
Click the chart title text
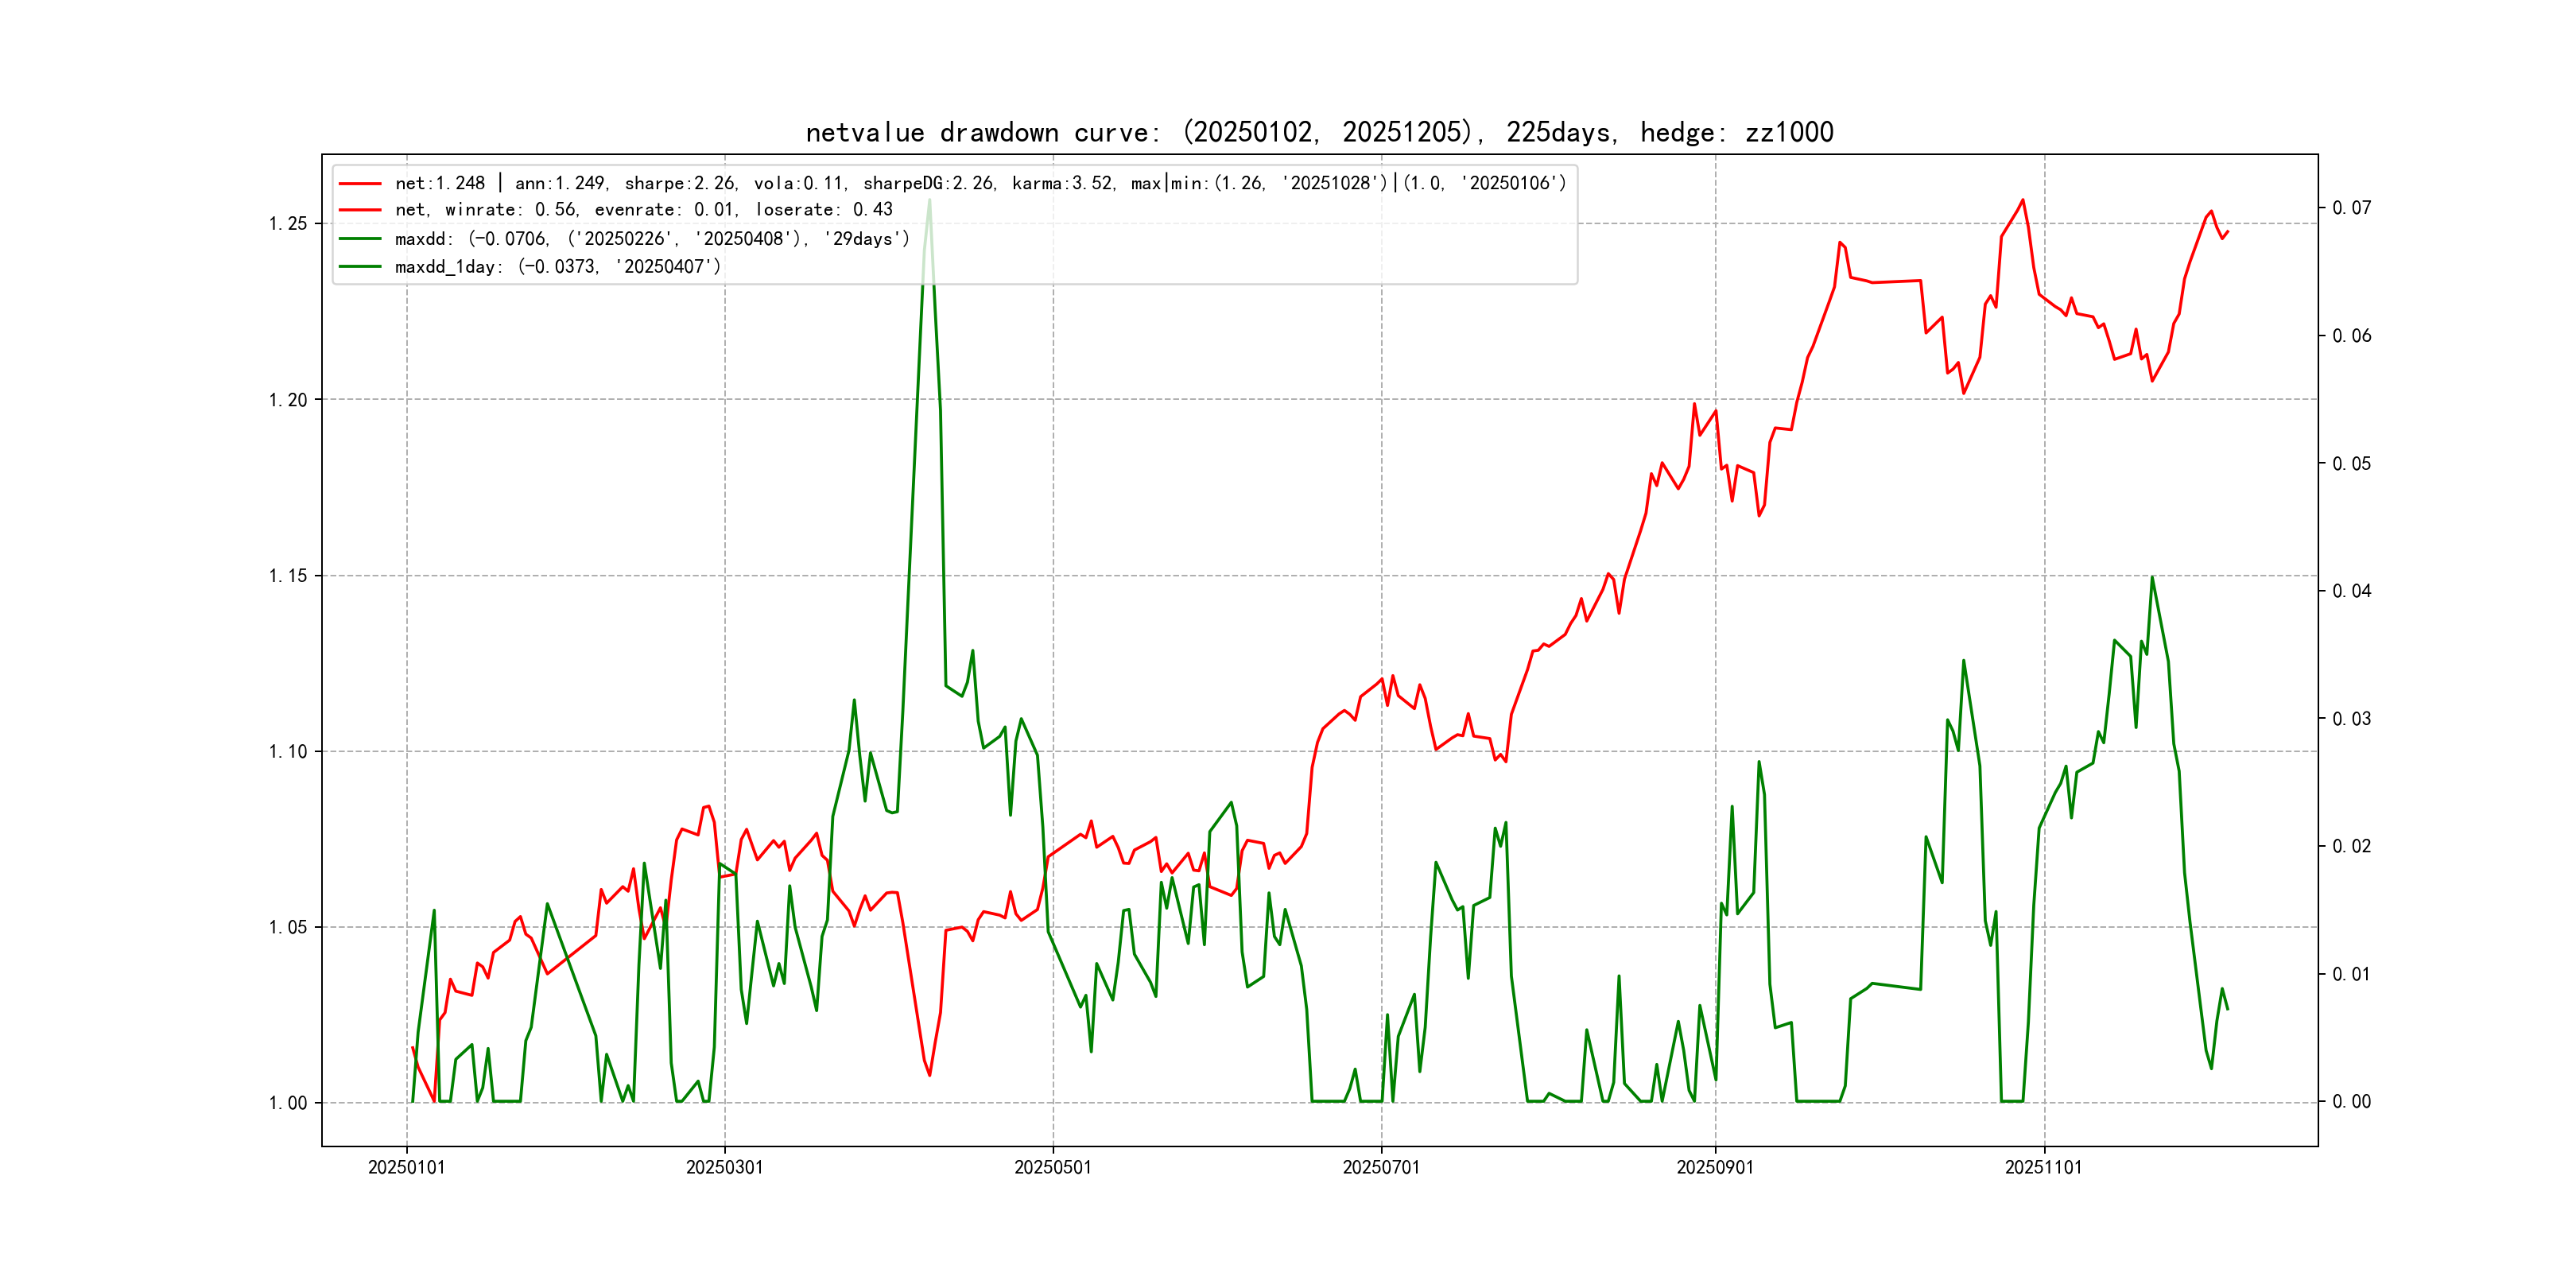tap(1319, 132)
